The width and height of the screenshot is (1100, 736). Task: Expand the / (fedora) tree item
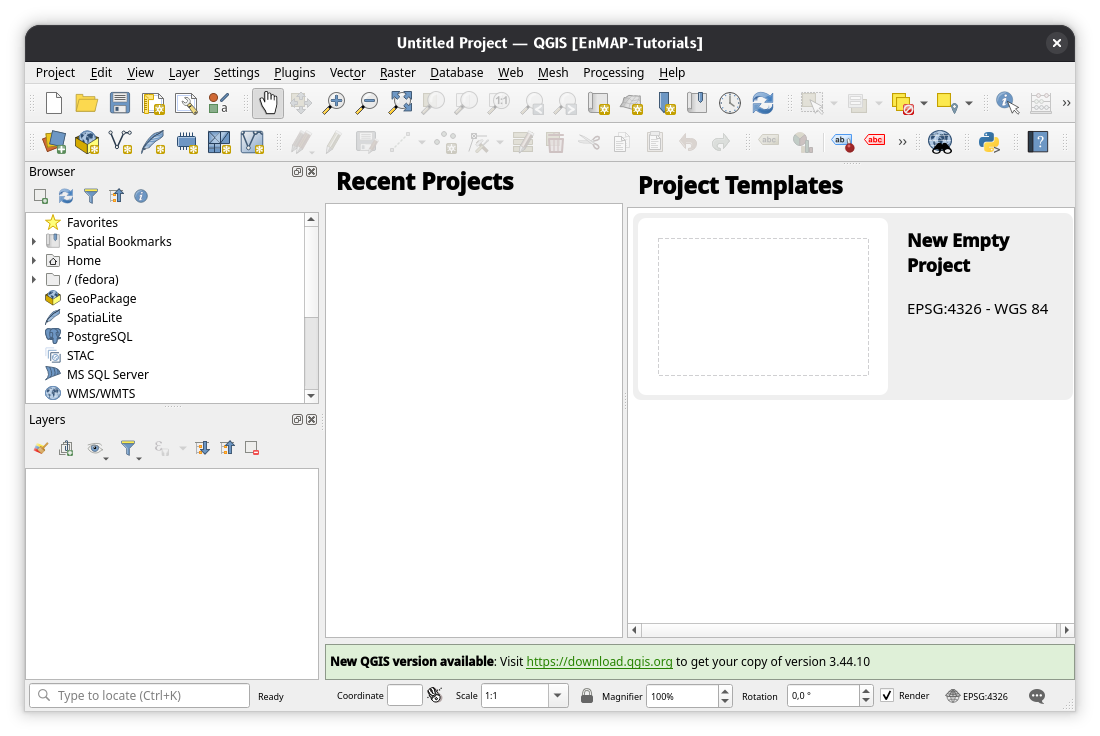[x=34, y=279]
